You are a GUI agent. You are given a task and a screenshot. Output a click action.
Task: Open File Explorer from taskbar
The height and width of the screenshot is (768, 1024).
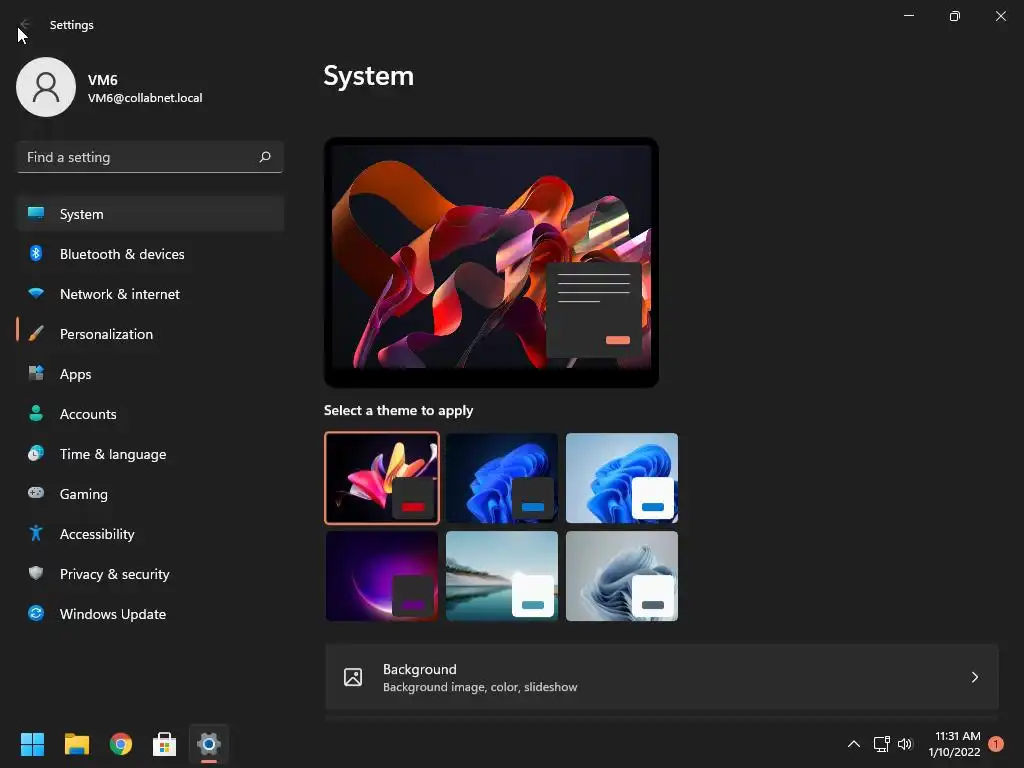click(x=76, y=744)
